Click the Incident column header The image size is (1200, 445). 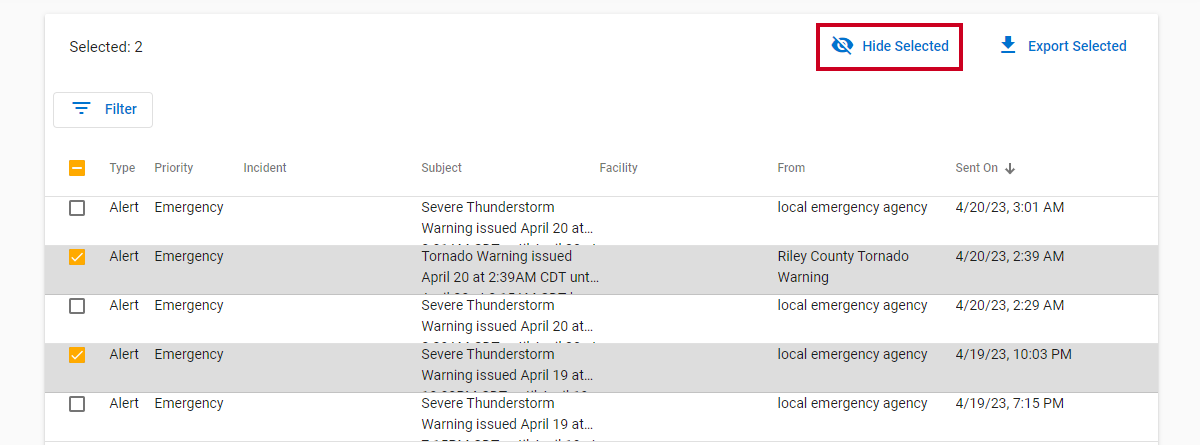coord(265,168)
